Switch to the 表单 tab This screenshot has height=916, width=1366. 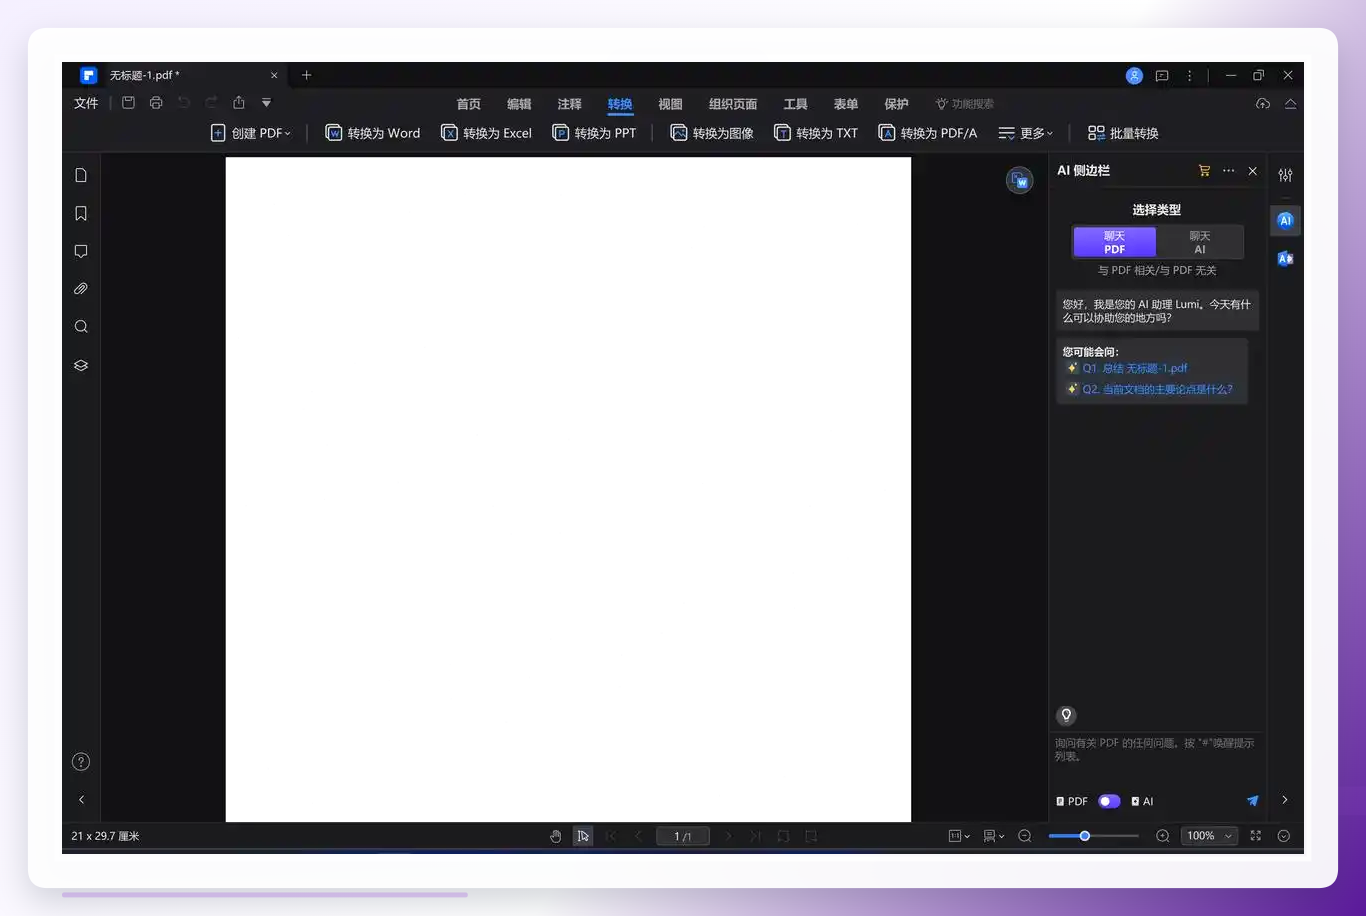pyautogui.click(x=846, y=104)
